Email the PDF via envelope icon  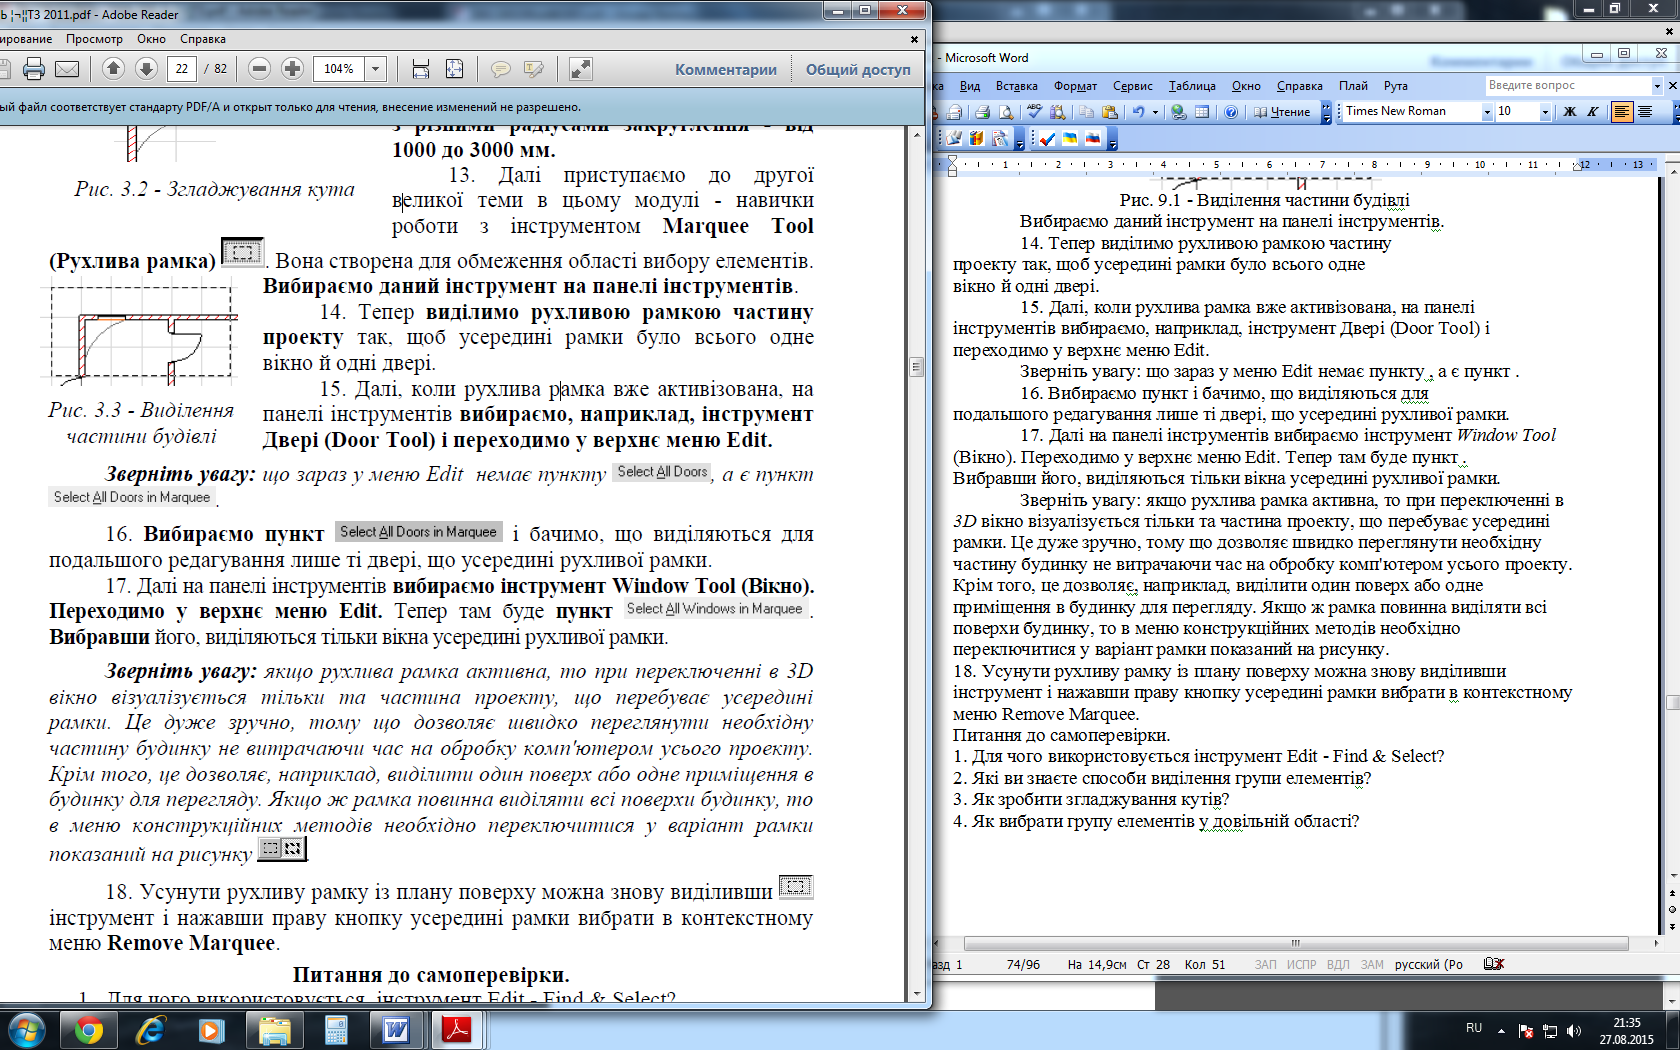[x=67, y=69]
